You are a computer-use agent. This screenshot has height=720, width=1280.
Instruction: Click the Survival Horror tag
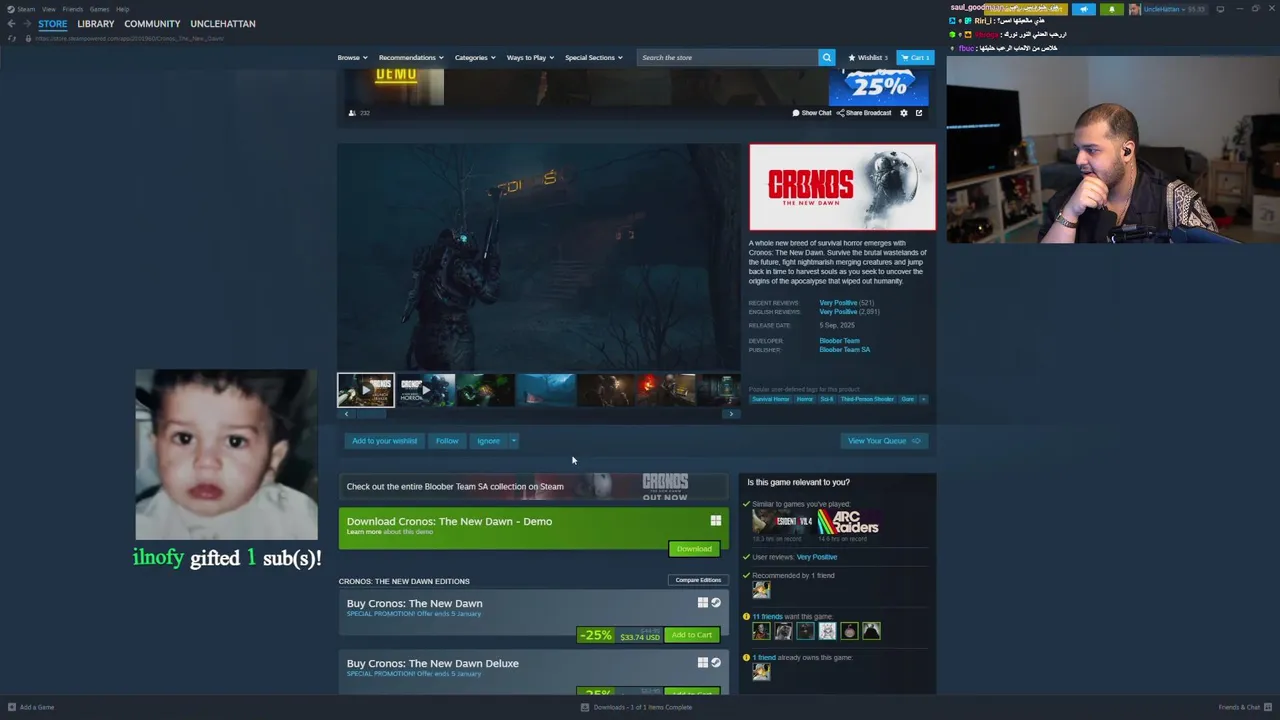[x=770, y=399]
